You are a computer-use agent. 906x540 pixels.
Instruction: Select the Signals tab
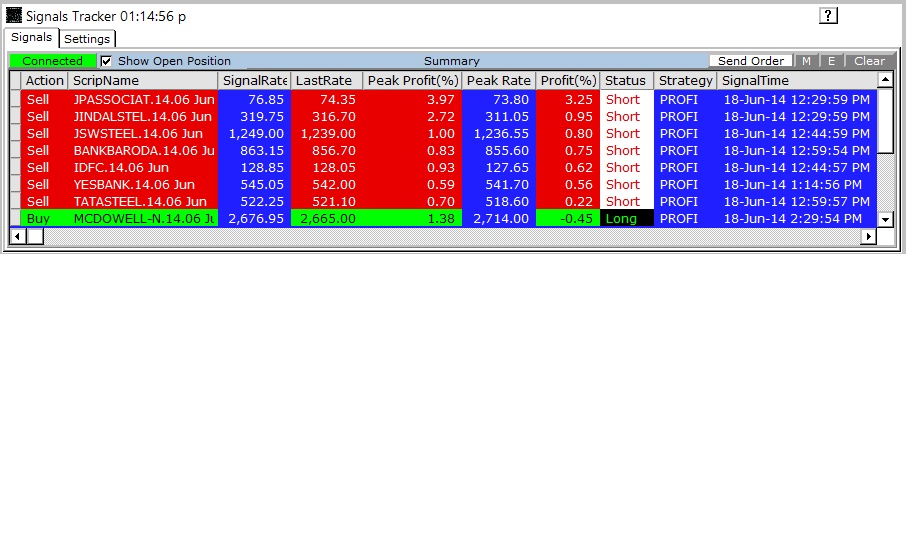31,38
